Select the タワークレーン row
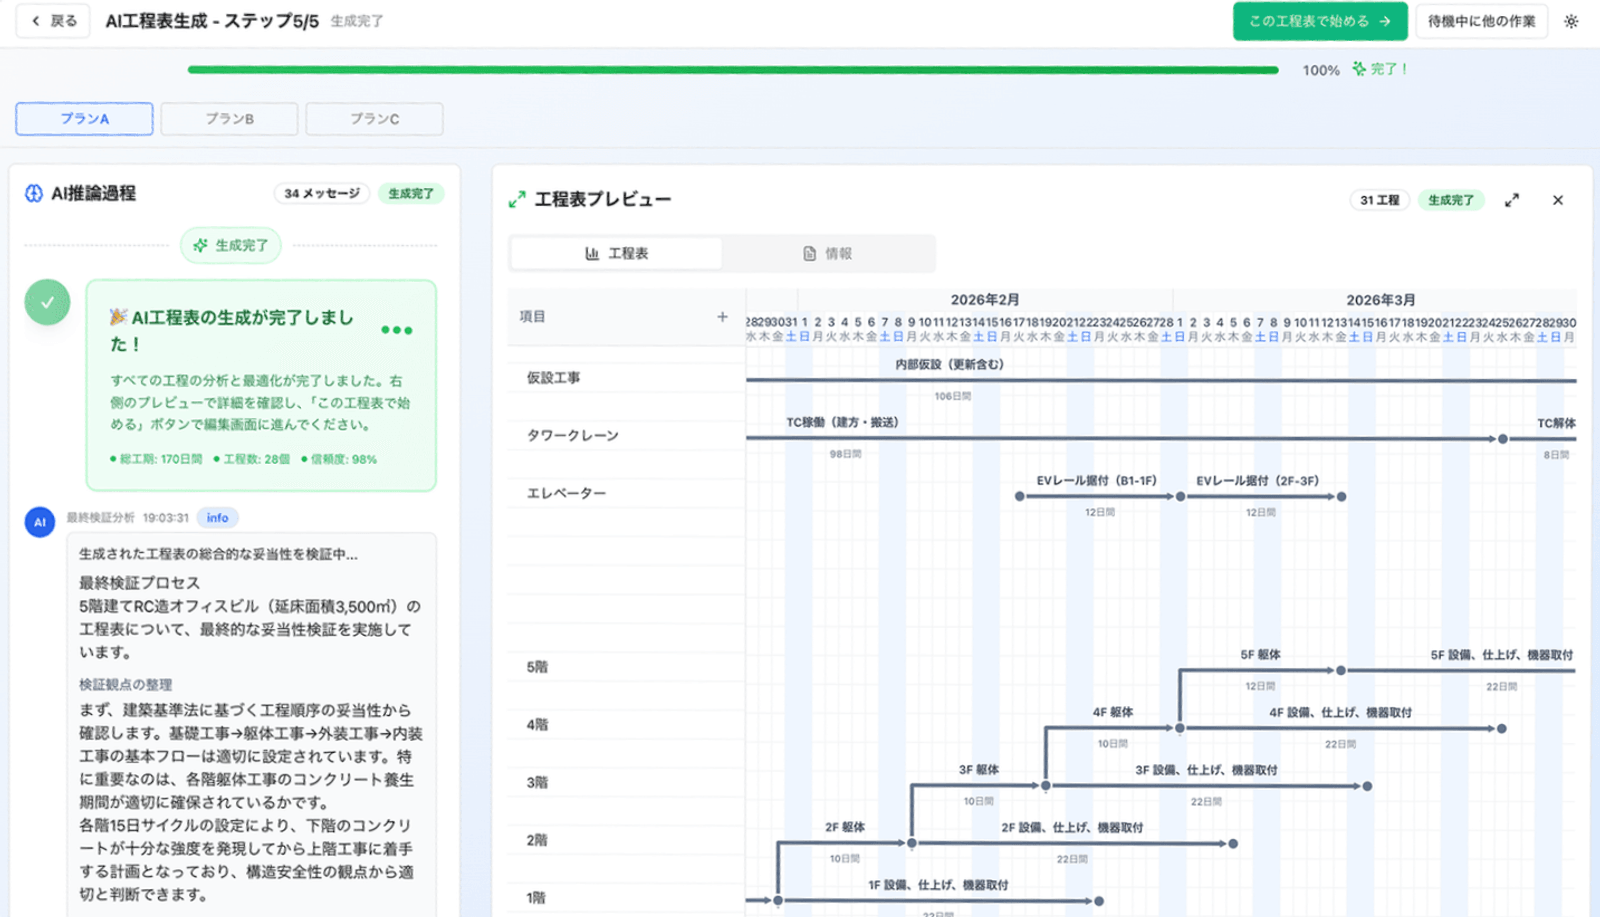The height and width of the screenshot is (917, 1600). tap(626, 436)
